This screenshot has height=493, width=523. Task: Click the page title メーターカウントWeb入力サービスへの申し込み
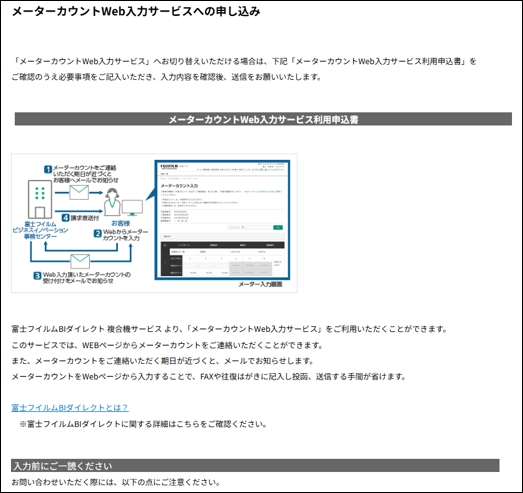pyautogui.click(x=136, y=11)
